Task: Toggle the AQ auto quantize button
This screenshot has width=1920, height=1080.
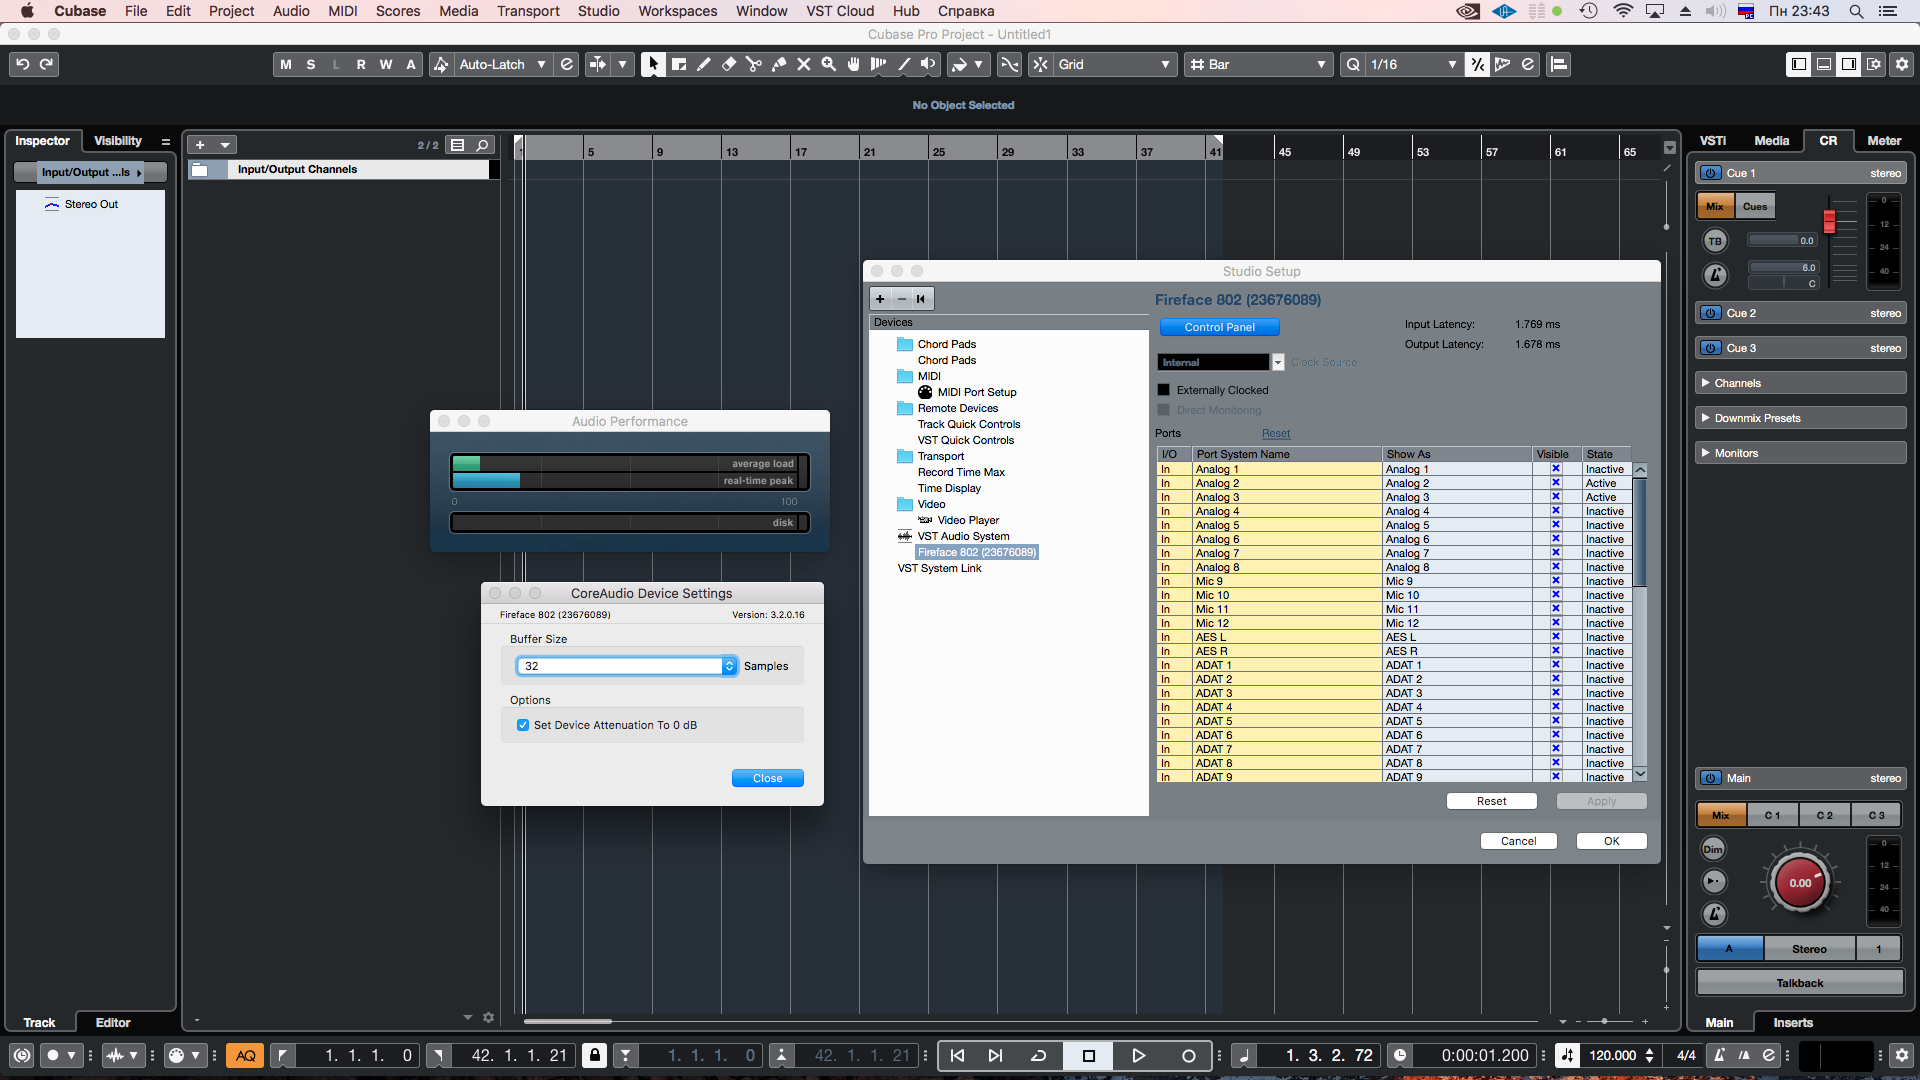Action: [x=245, y=1055]
